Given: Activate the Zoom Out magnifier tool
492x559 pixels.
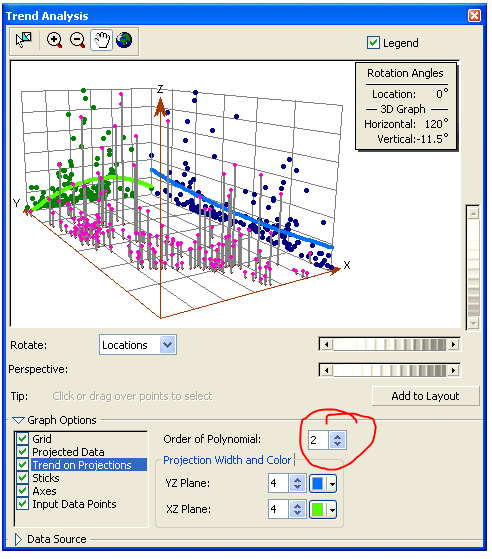Looking at the screenshot, I should click(77, 40).
